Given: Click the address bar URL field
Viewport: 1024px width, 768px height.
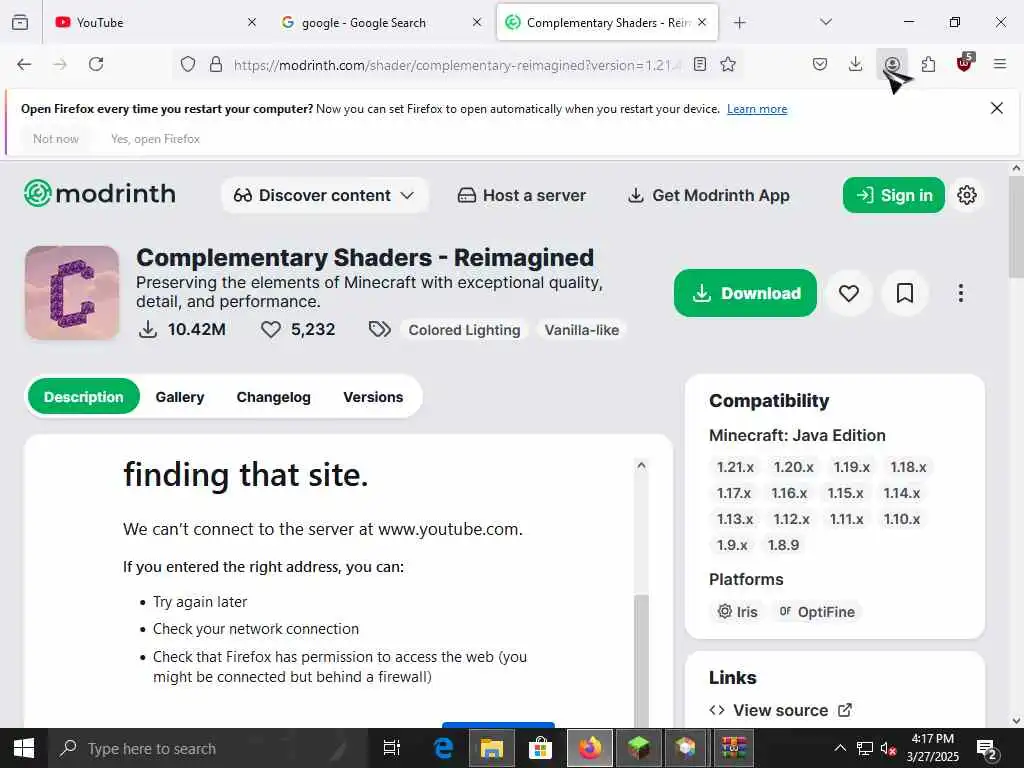Looking at the screenshot, I should [457, 65].
